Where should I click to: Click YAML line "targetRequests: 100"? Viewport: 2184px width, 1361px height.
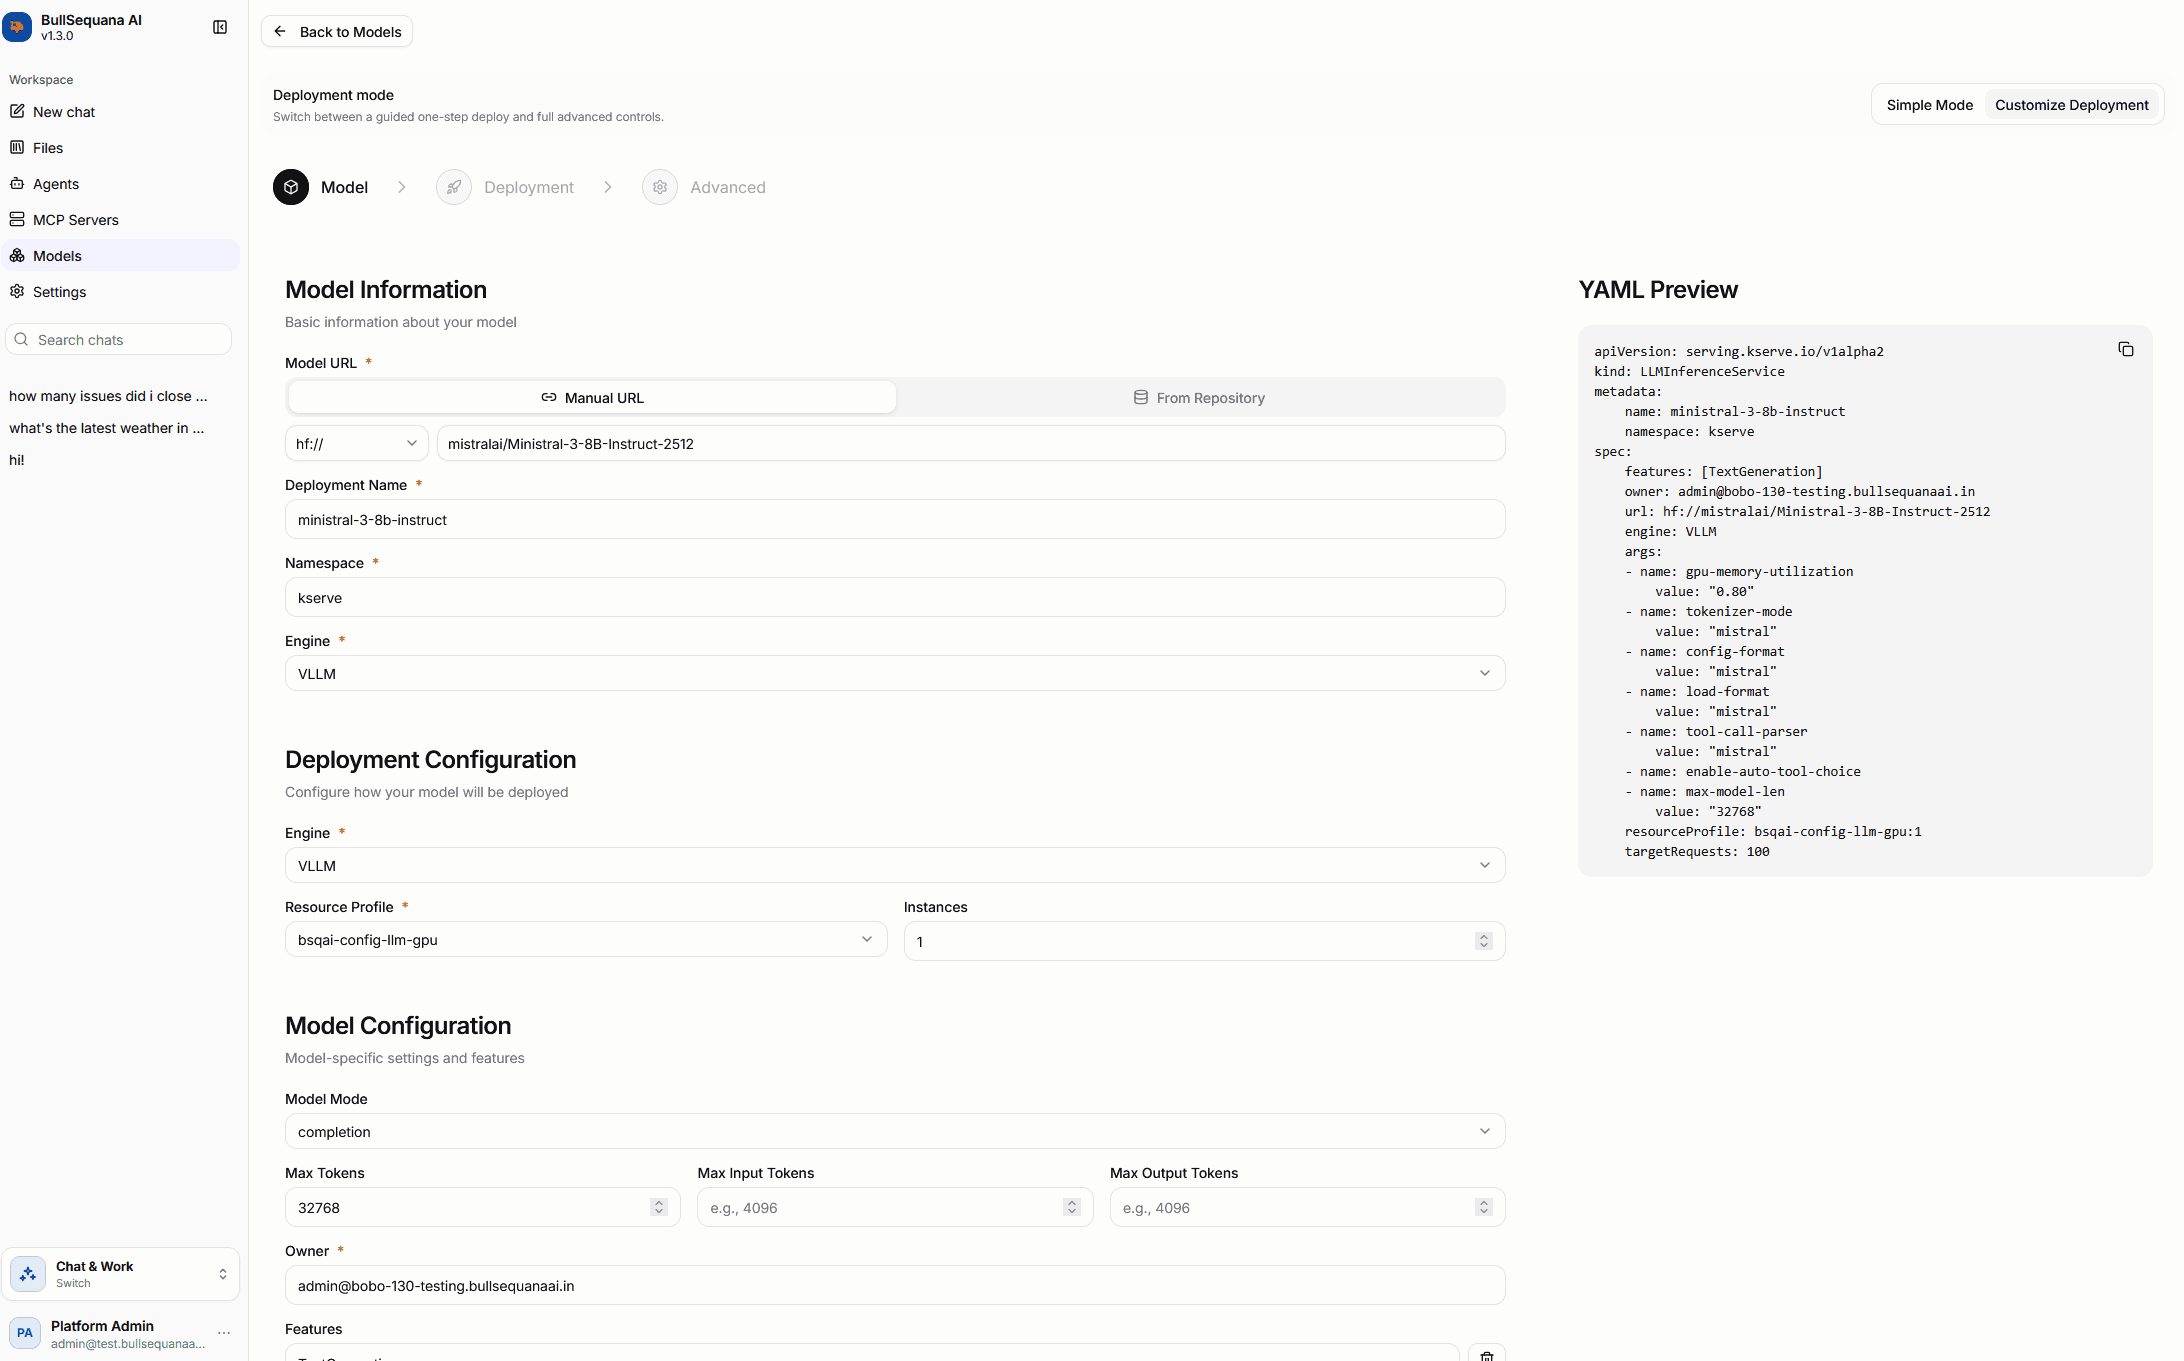tap(1697, 852)
